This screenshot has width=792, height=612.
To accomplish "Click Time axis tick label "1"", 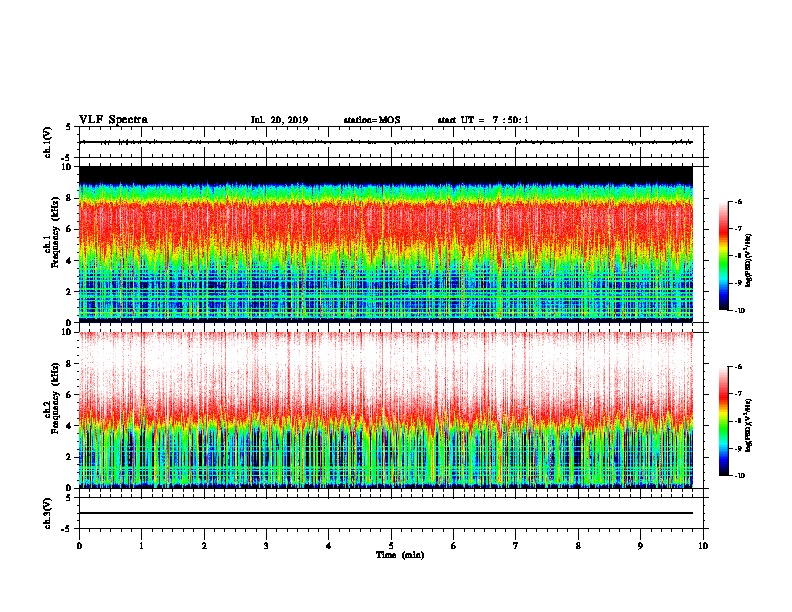I will (141, 546).
